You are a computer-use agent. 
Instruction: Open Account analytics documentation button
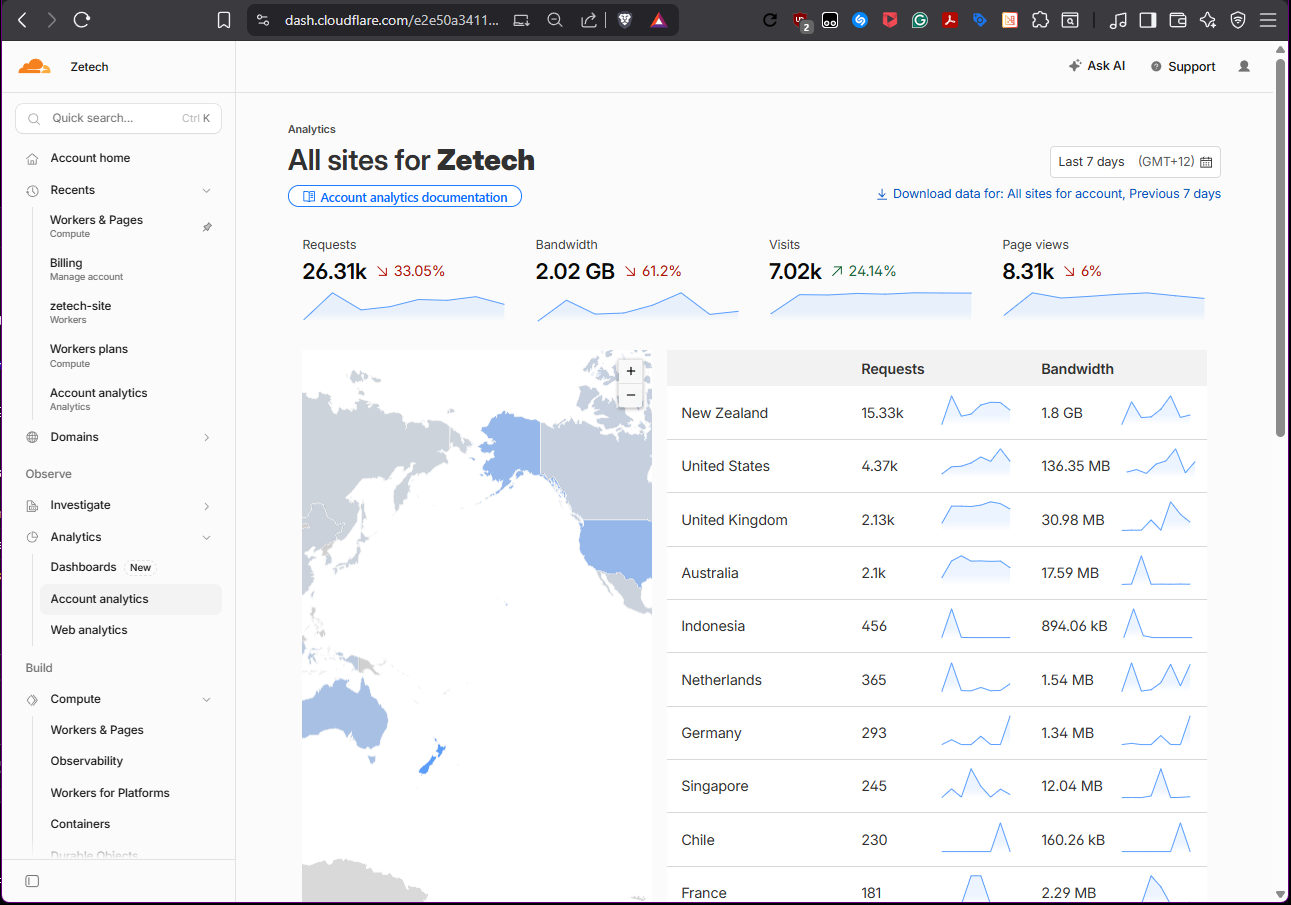click(405, 197)
